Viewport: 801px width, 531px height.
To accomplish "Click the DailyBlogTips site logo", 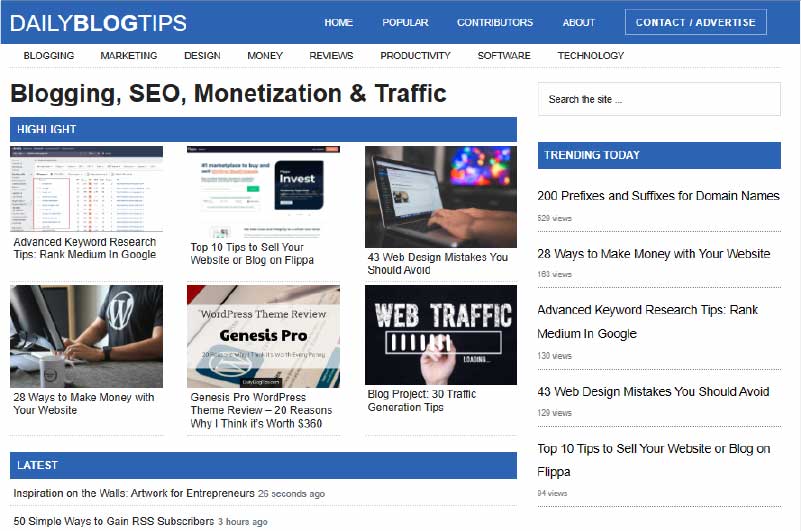I will pyautogui.click(x=98, y=23).
